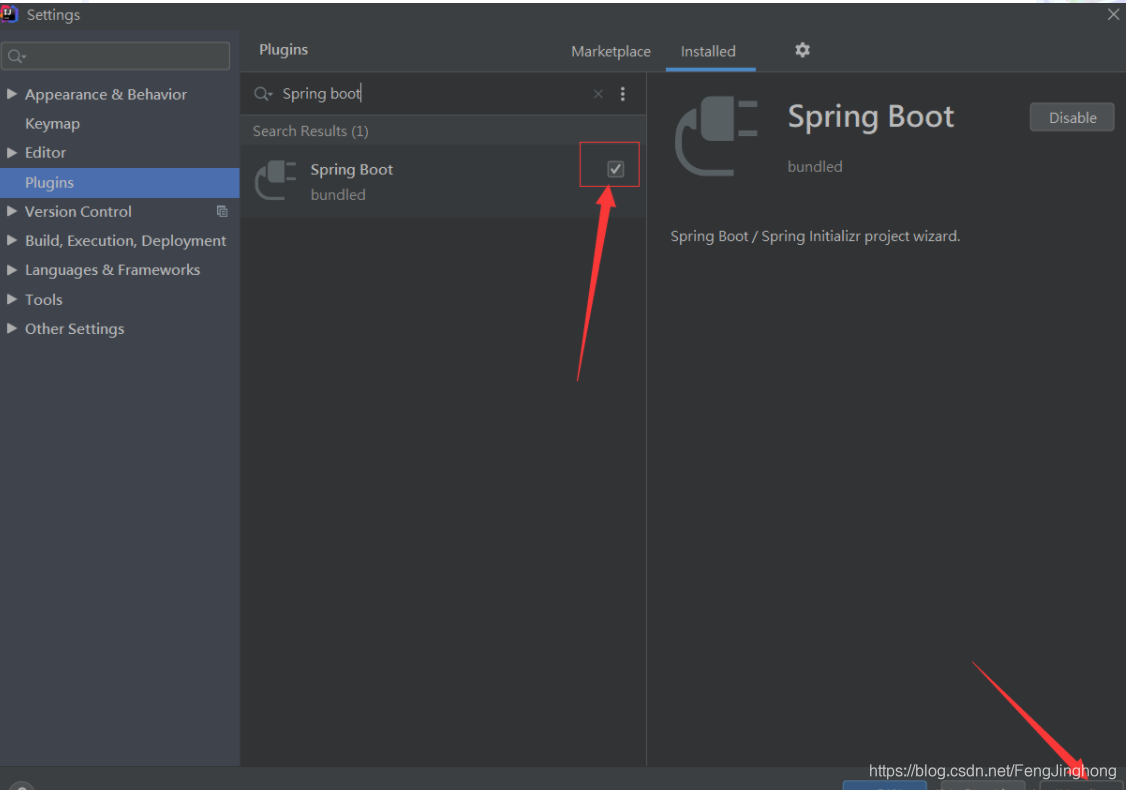Click the Spring Initializr description text
Viewport: 1126px width, 790px height.
click(815, 236)
